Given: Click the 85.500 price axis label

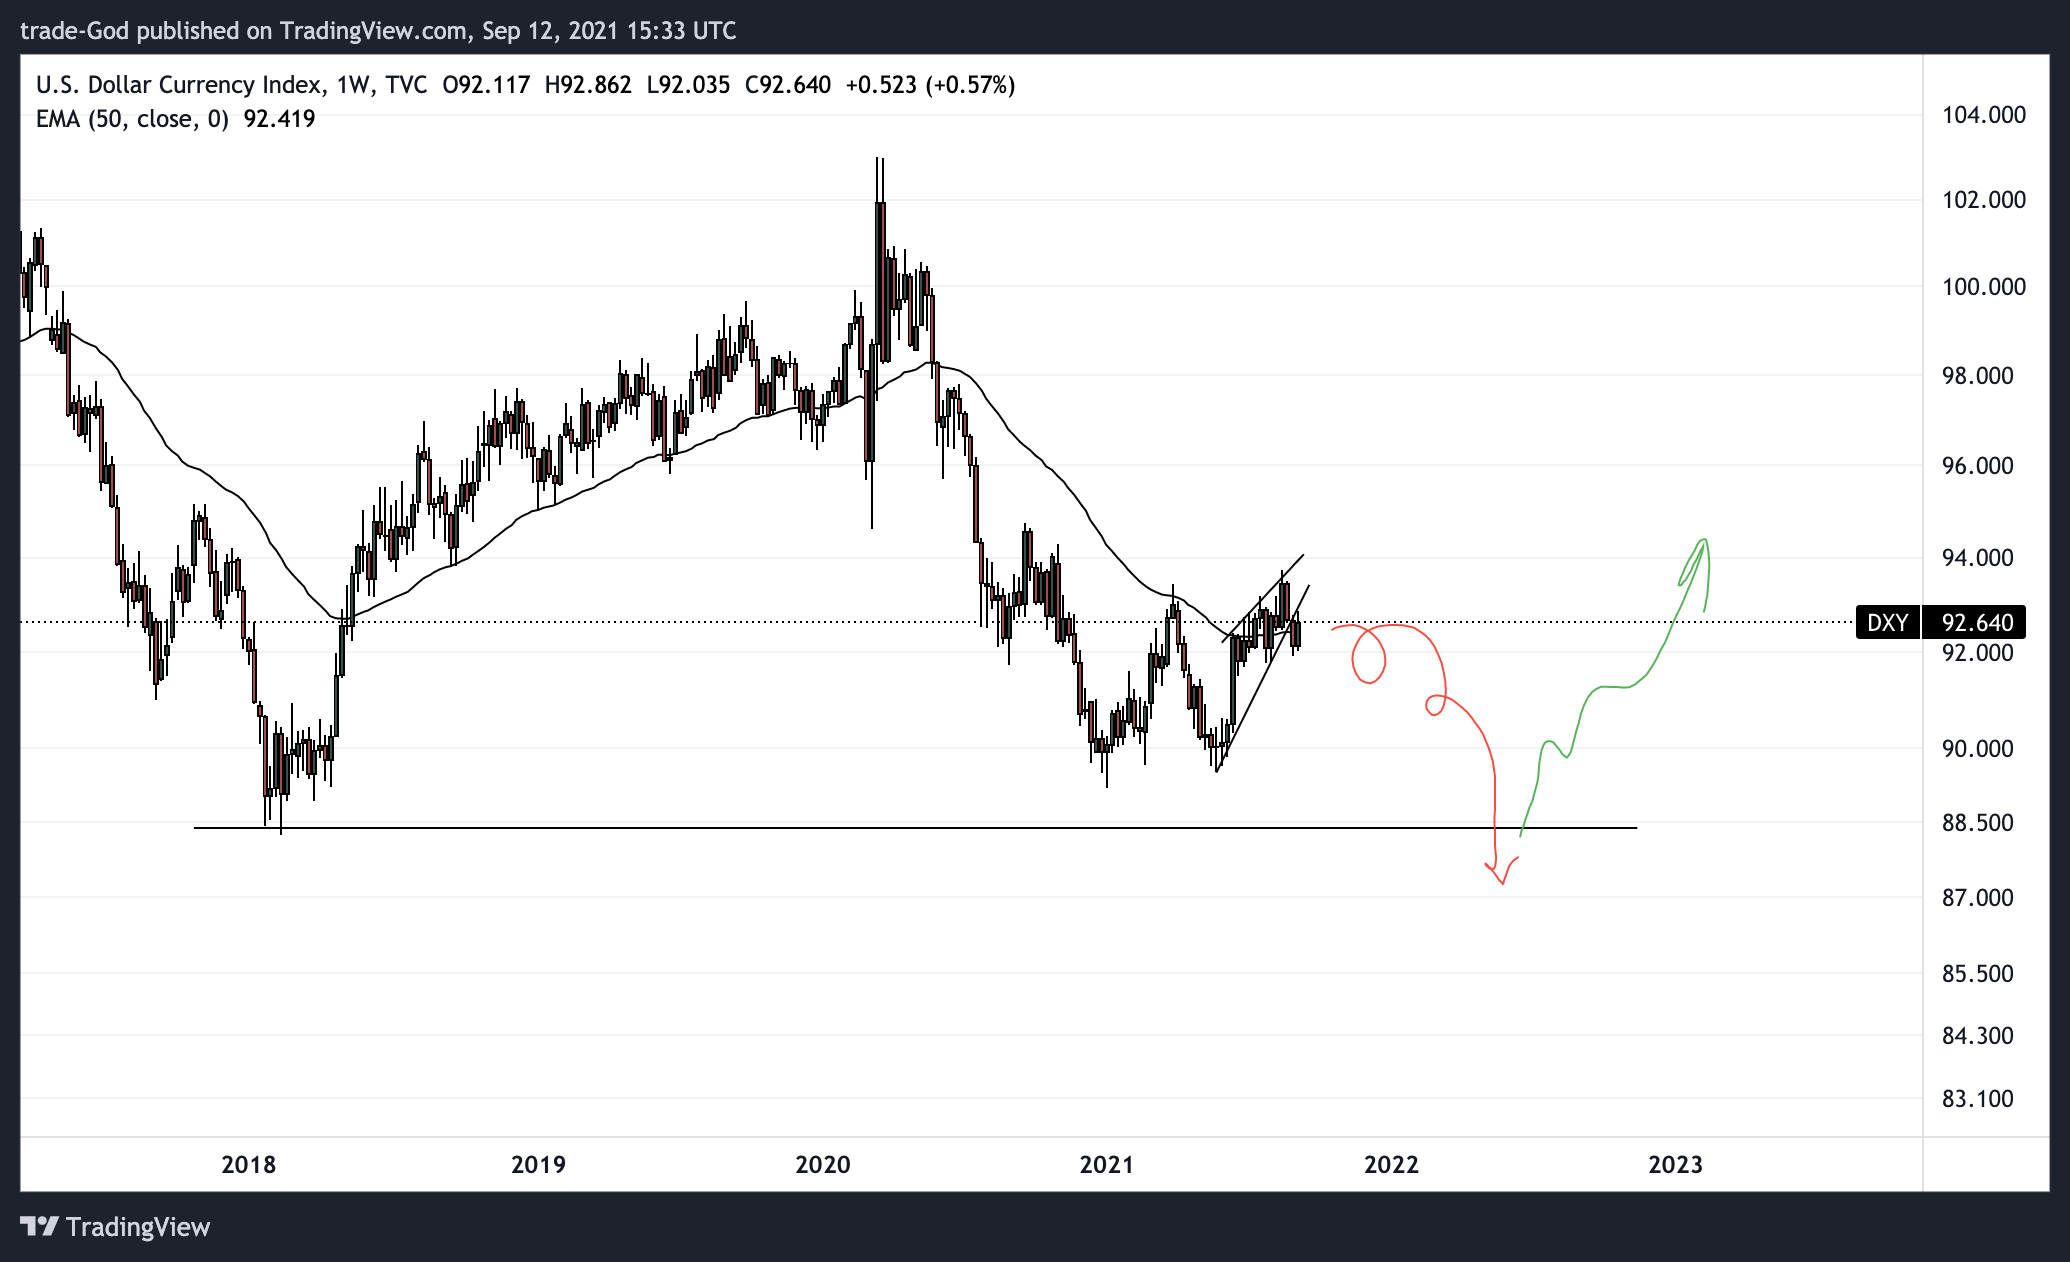Looking at the screenshot, I should 1977,974.
